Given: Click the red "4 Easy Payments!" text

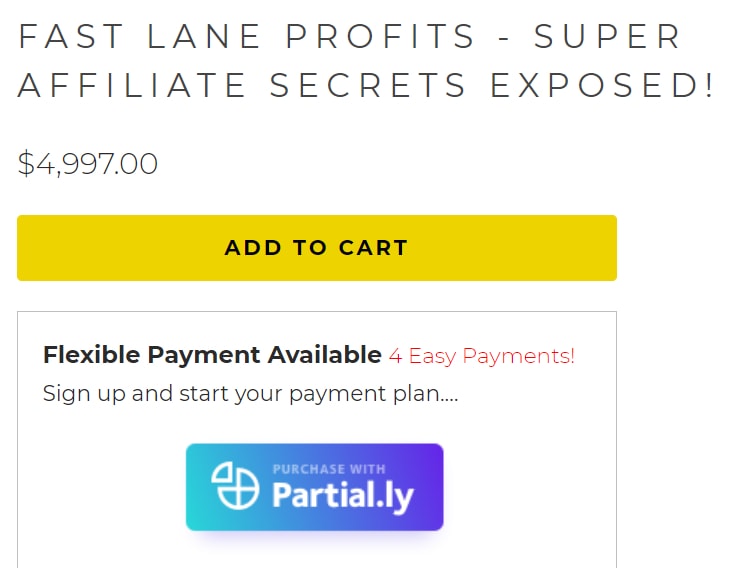Looking at the screenshot, I should [x=482, y=356].
